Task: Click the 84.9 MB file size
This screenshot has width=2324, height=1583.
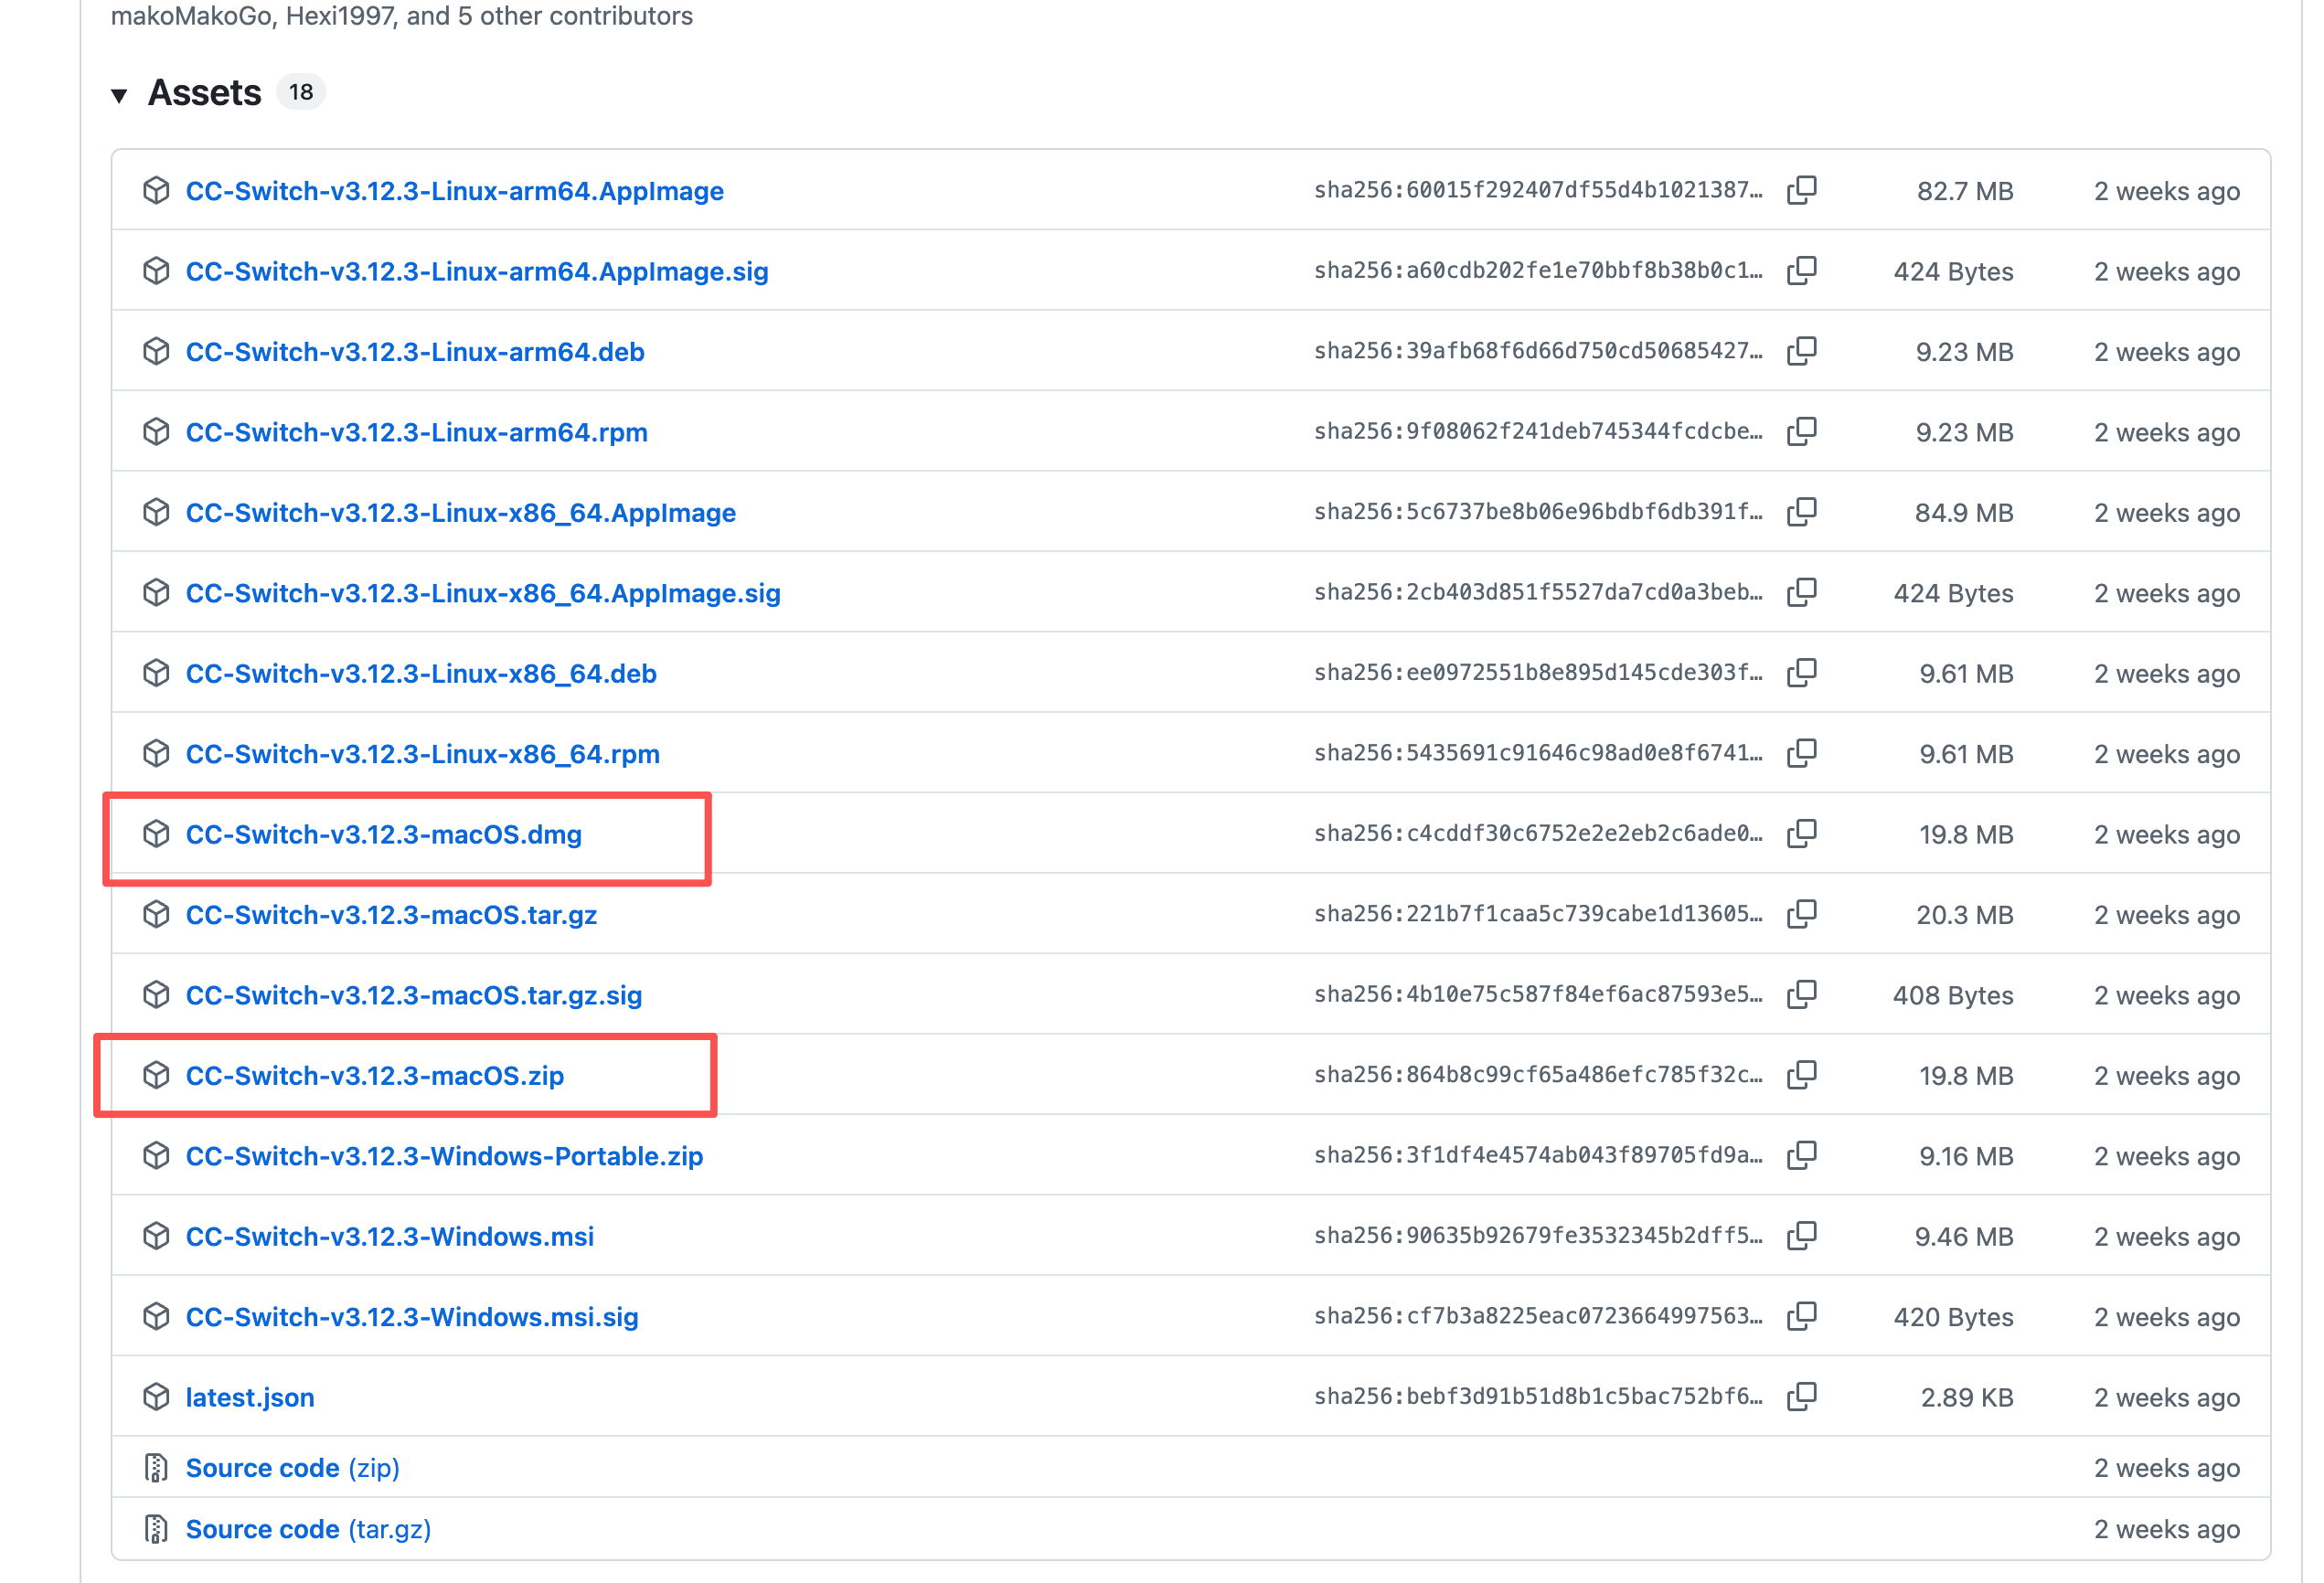Action: pos(1964,513)
